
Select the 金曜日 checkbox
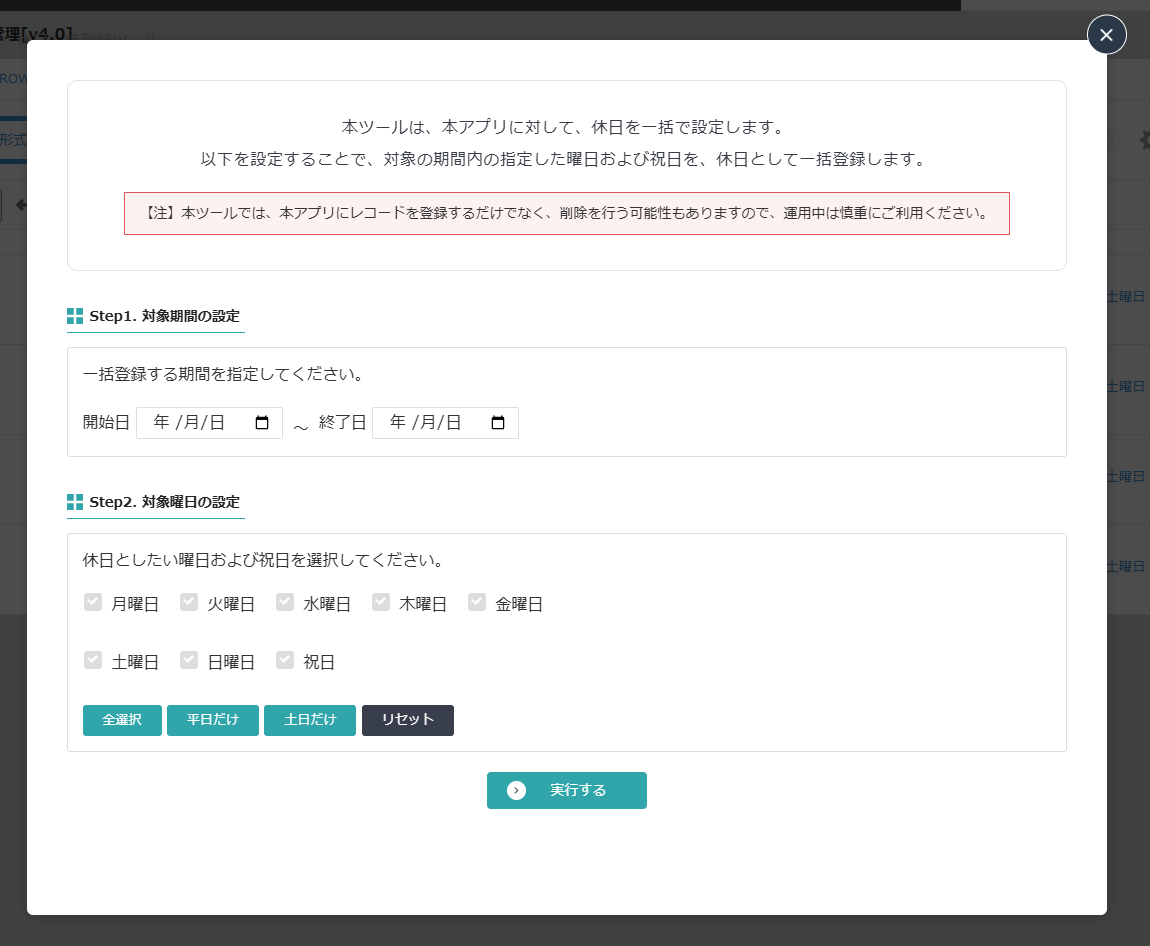[477, 602]
